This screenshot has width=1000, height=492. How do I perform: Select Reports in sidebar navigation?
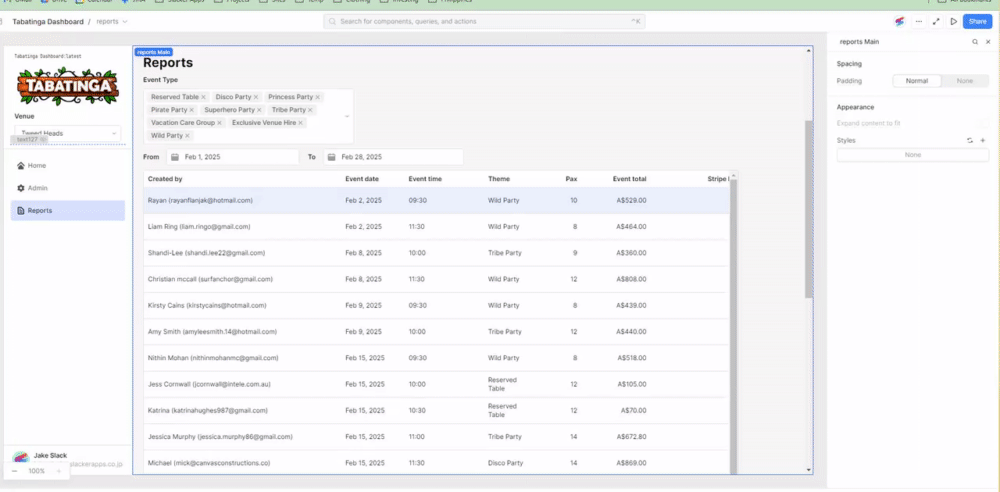(x=68, y=211)
